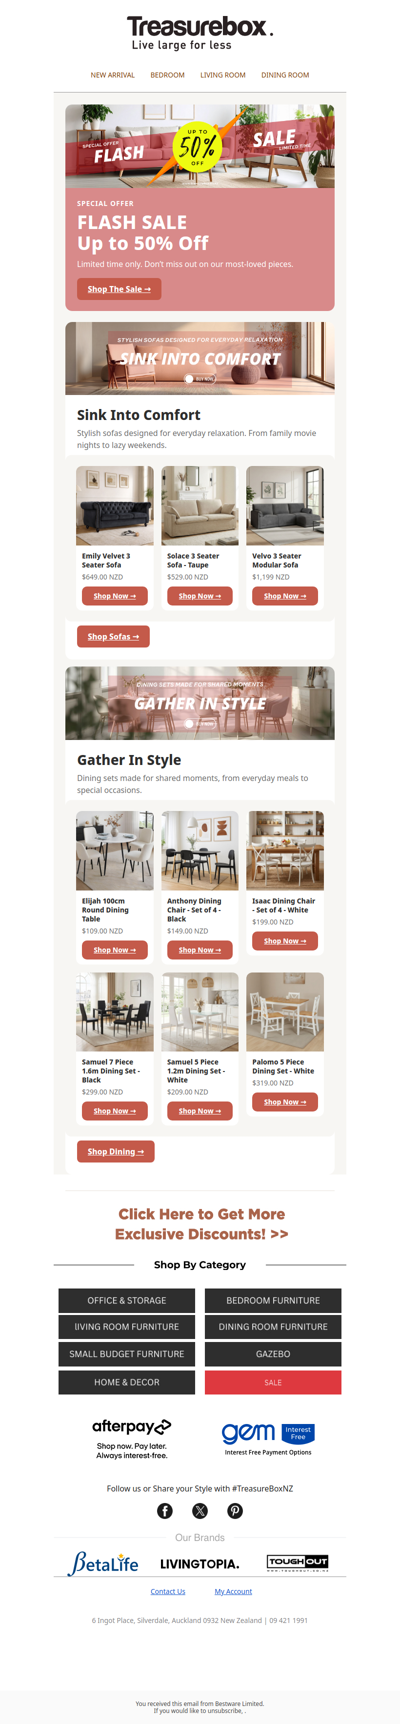Screen dimensions: 400x1724
Task: Click Shop Now under Palomo 5 Piece set
Action: 285,1102
